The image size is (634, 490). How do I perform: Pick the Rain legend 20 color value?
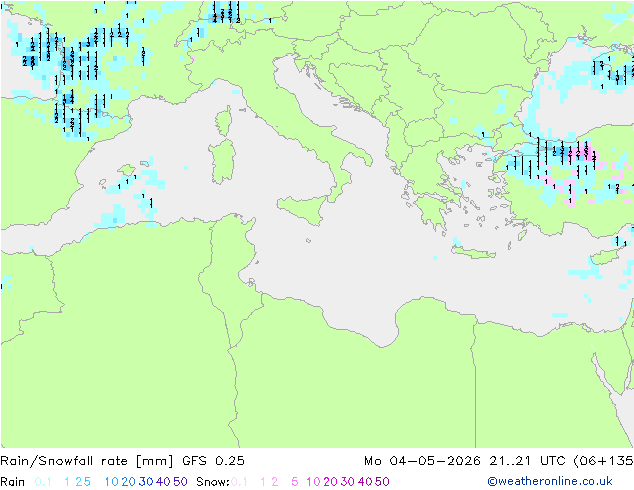[129, 482]
